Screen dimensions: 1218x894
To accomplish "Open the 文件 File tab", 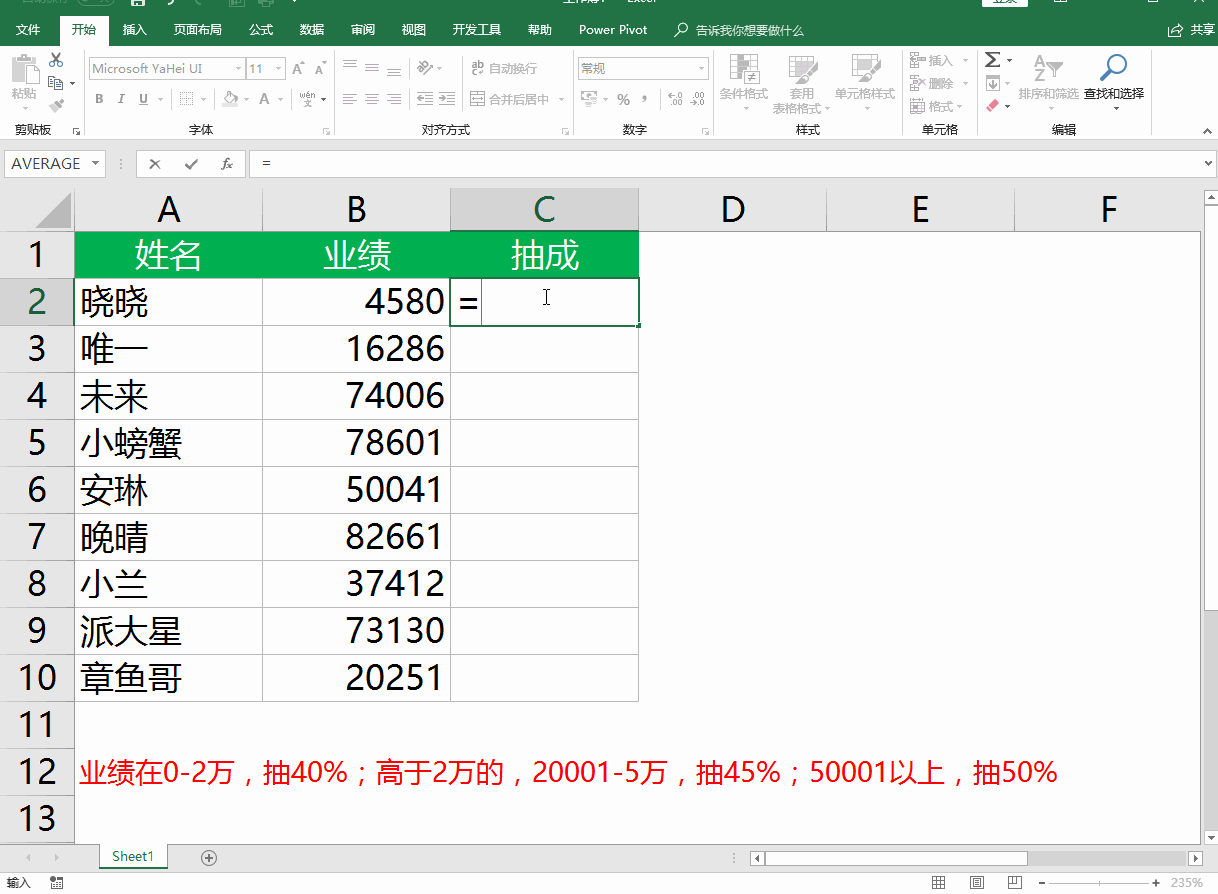I will click(28, 30).
